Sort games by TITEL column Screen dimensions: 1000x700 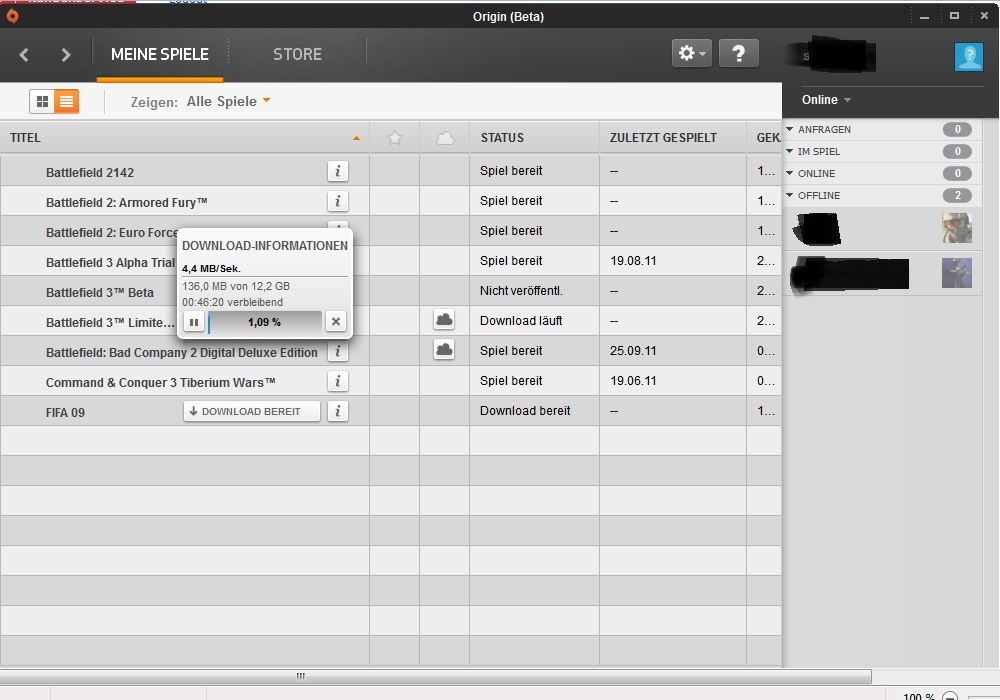click(x=185, y=138)
